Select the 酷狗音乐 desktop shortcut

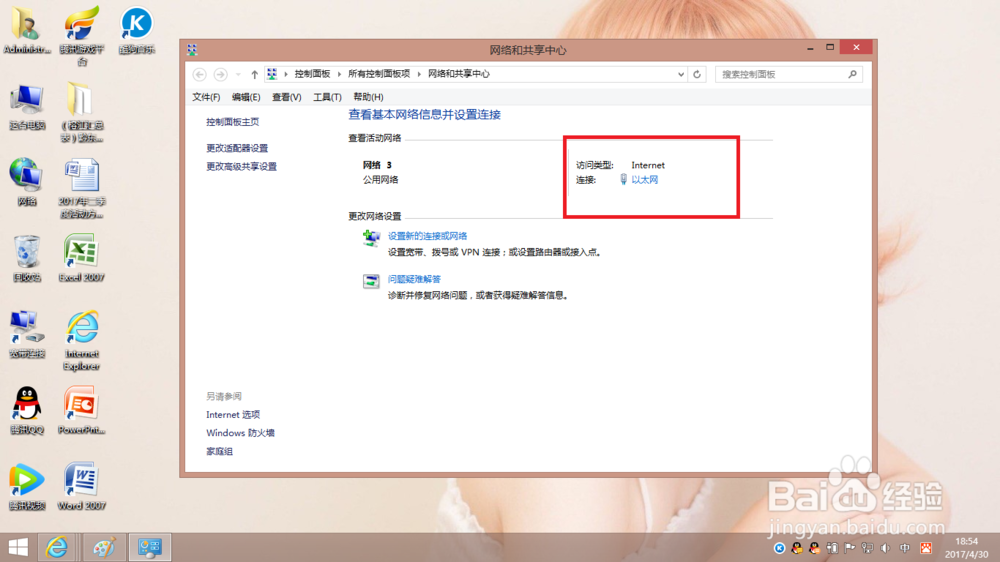[136, 31]
